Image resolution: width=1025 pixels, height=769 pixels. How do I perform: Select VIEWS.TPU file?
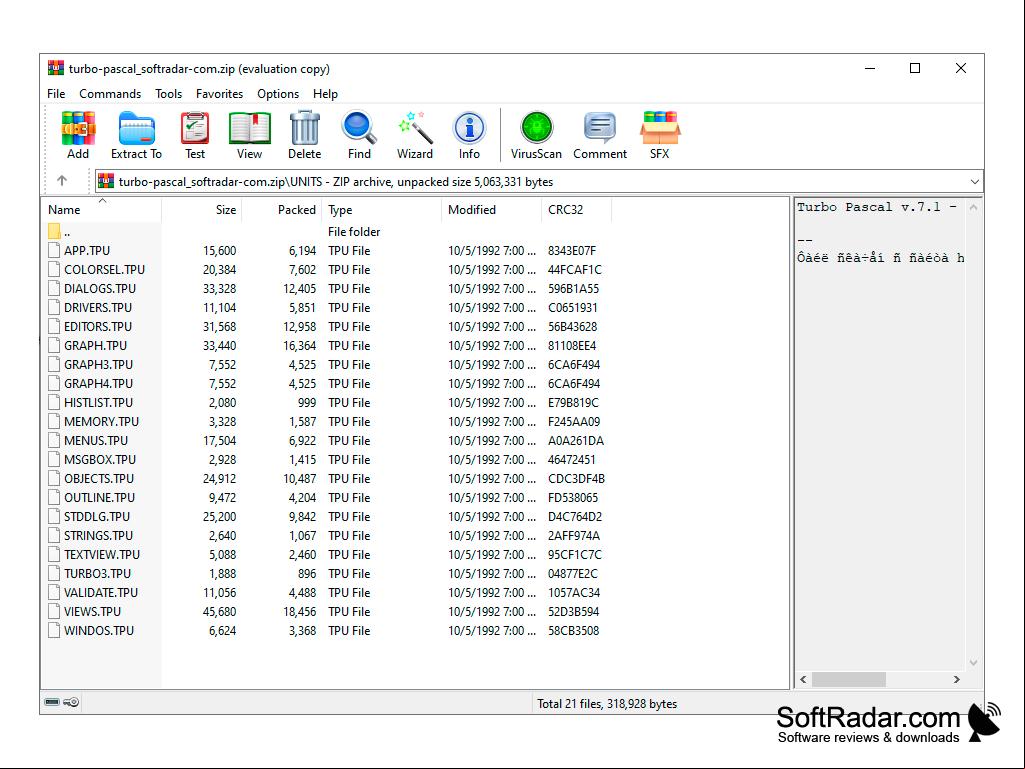92,611
